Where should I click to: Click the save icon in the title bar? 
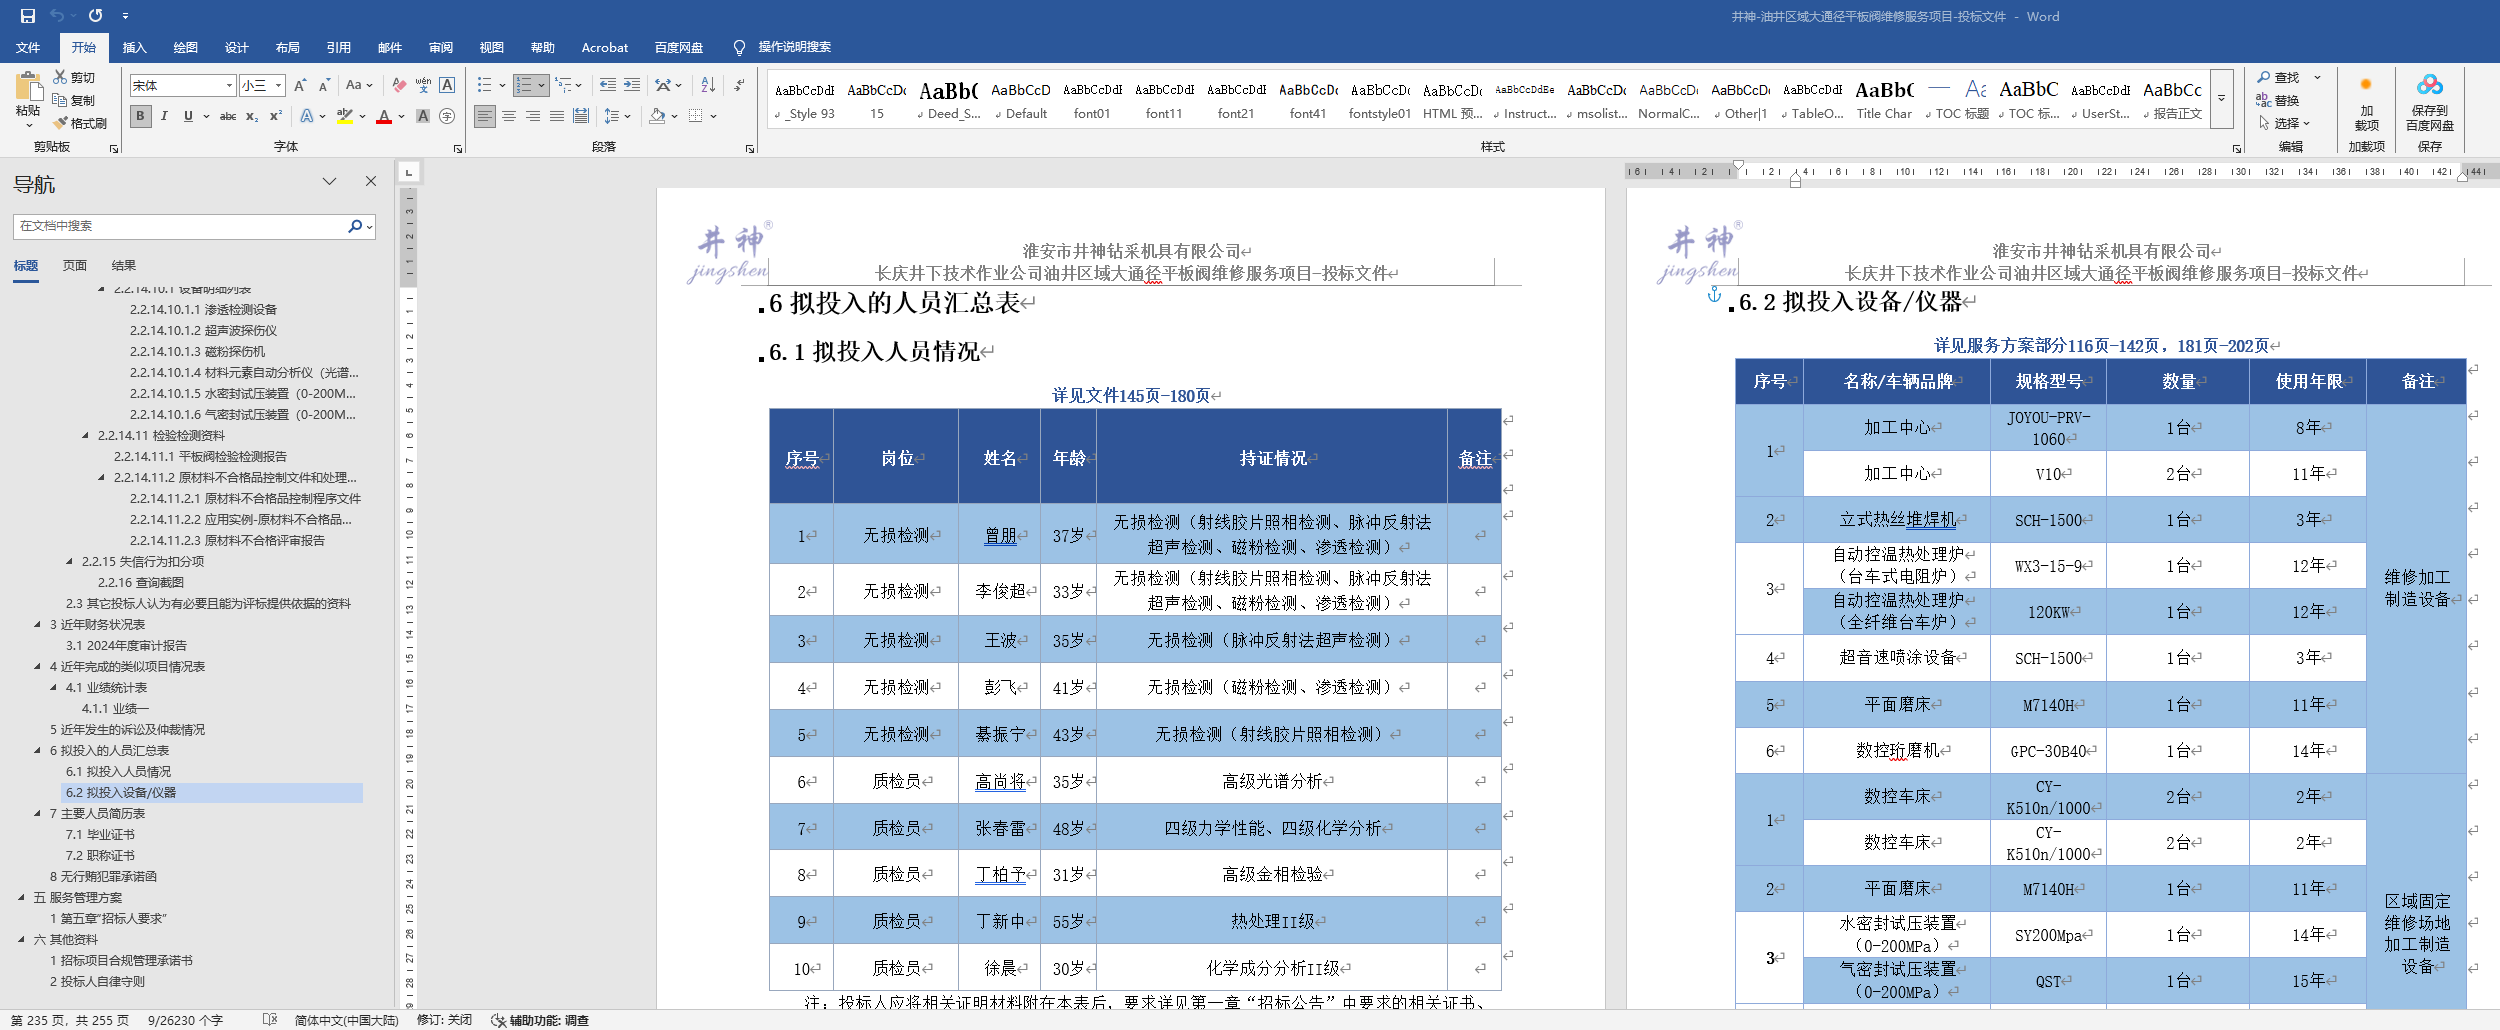click(28, 16)
